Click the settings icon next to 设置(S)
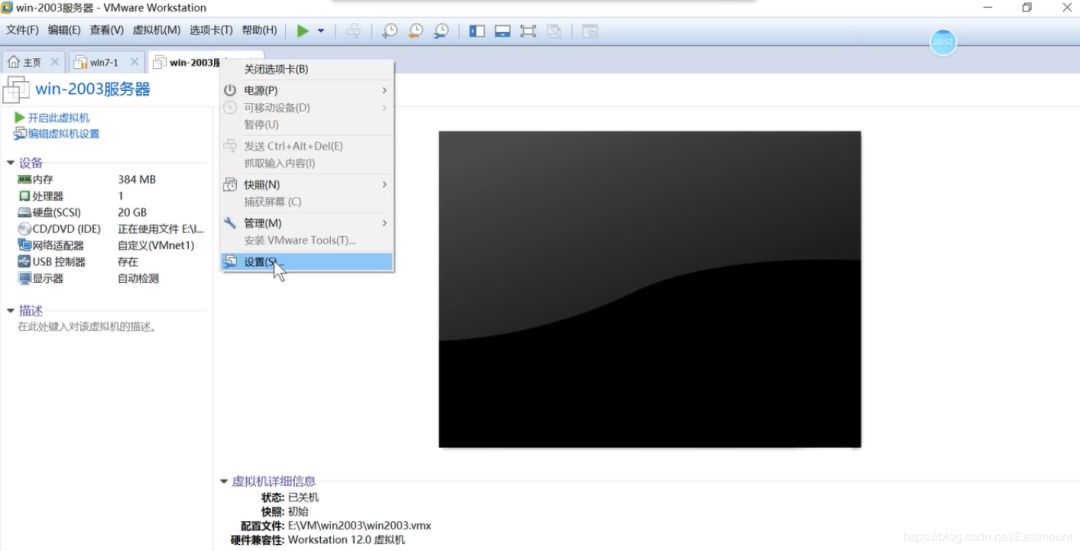This screenshot has width=1080, height=551. [230, 262]
